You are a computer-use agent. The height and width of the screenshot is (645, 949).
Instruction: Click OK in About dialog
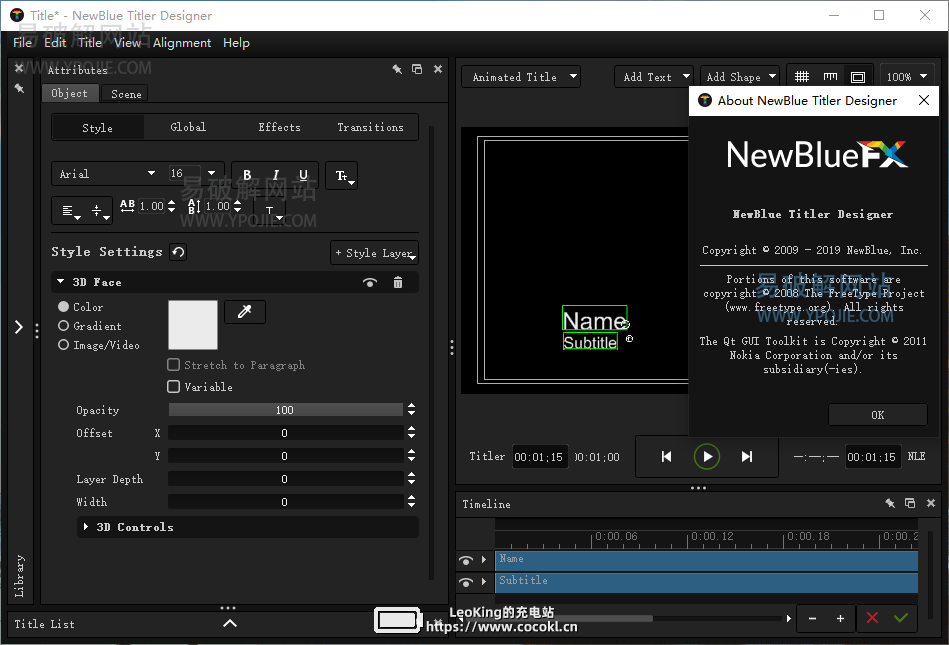tap(878, 415)
